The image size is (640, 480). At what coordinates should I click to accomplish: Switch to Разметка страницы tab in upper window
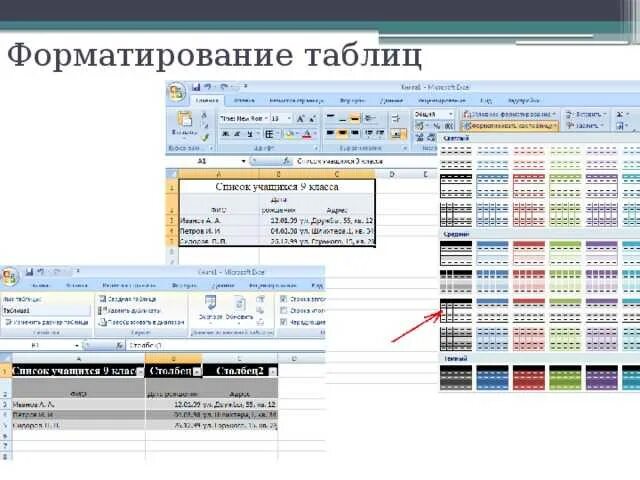click(296, 100)
